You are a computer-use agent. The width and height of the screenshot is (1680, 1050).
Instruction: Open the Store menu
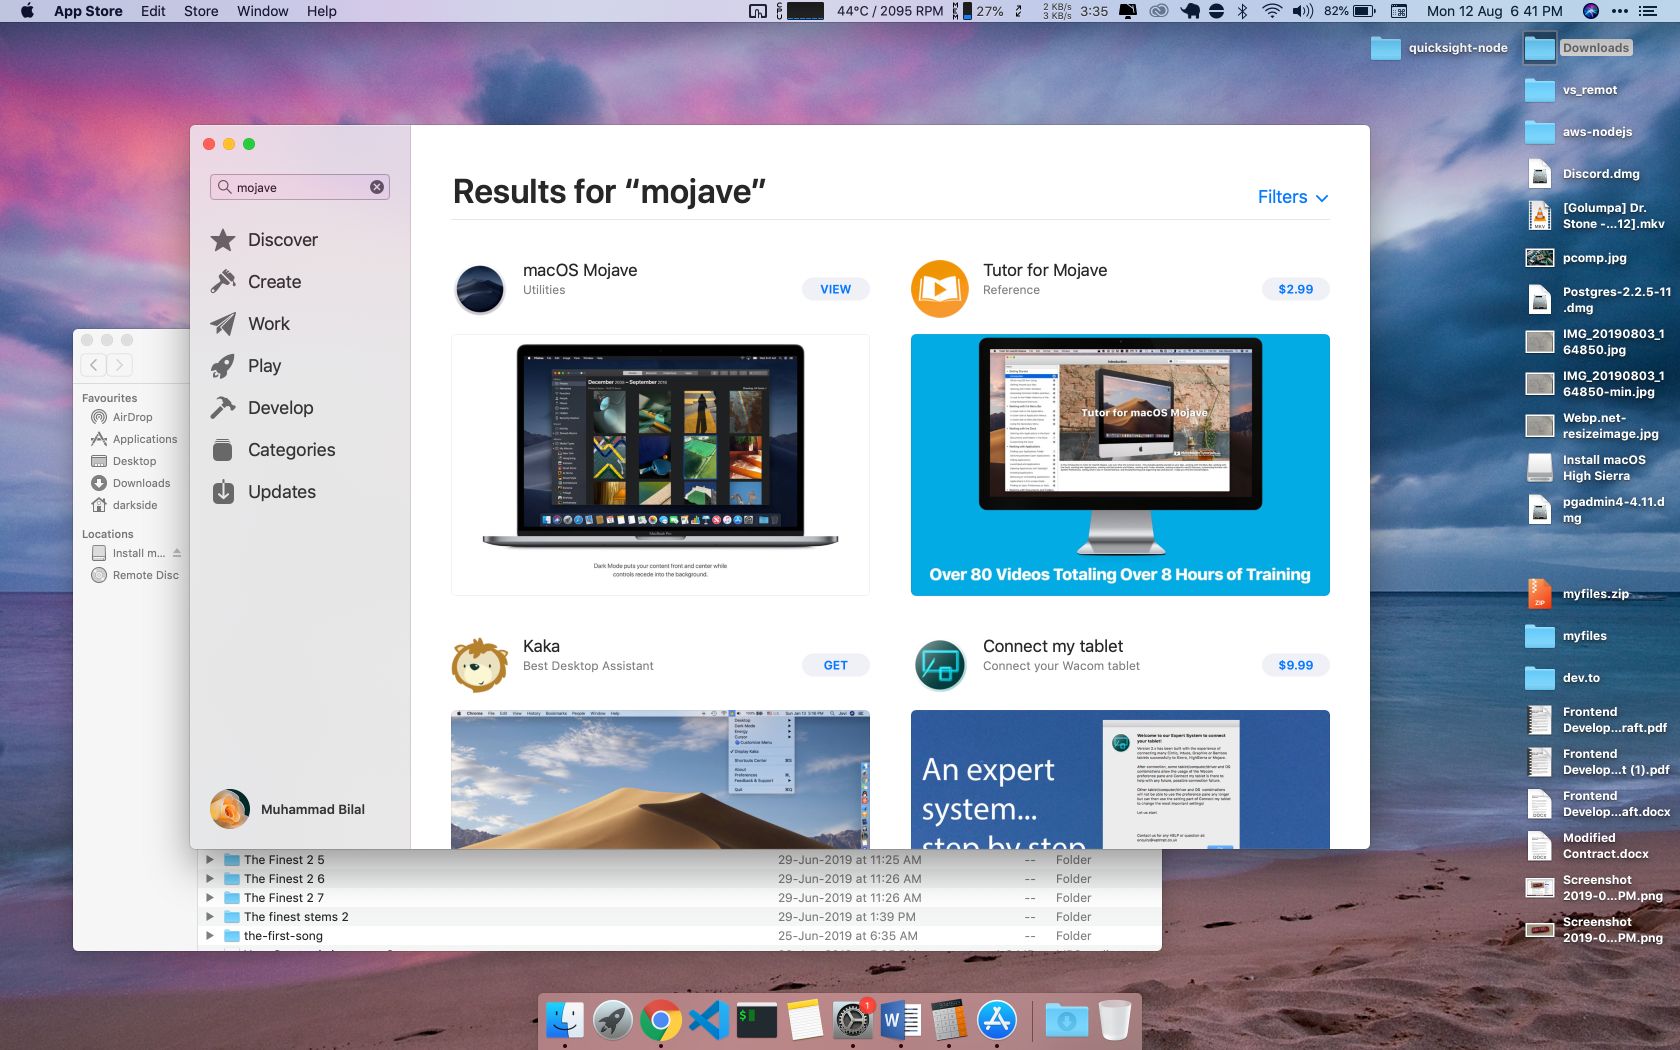(x=200, y=11)
